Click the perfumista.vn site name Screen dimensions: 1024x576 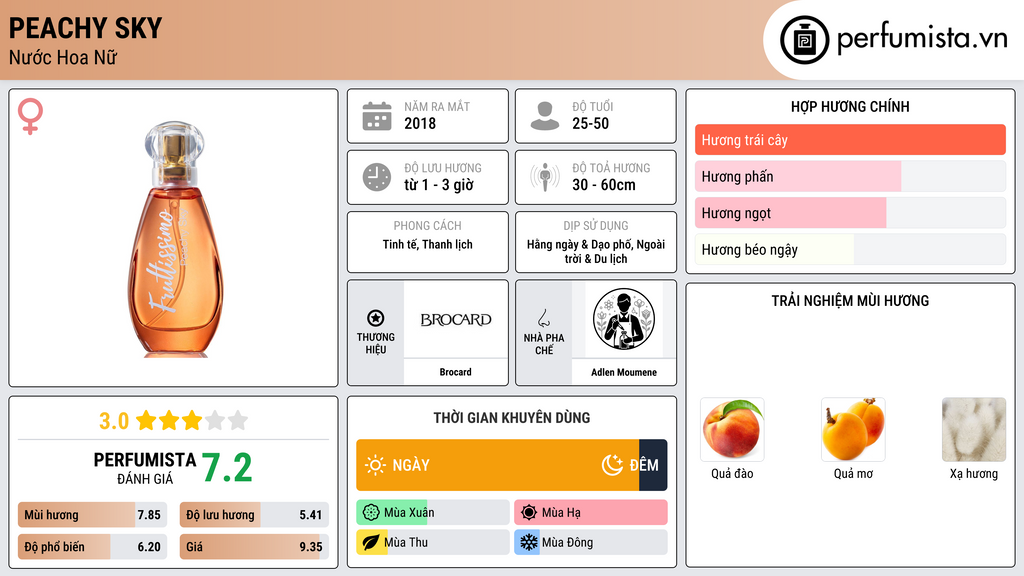click(922, 39)
